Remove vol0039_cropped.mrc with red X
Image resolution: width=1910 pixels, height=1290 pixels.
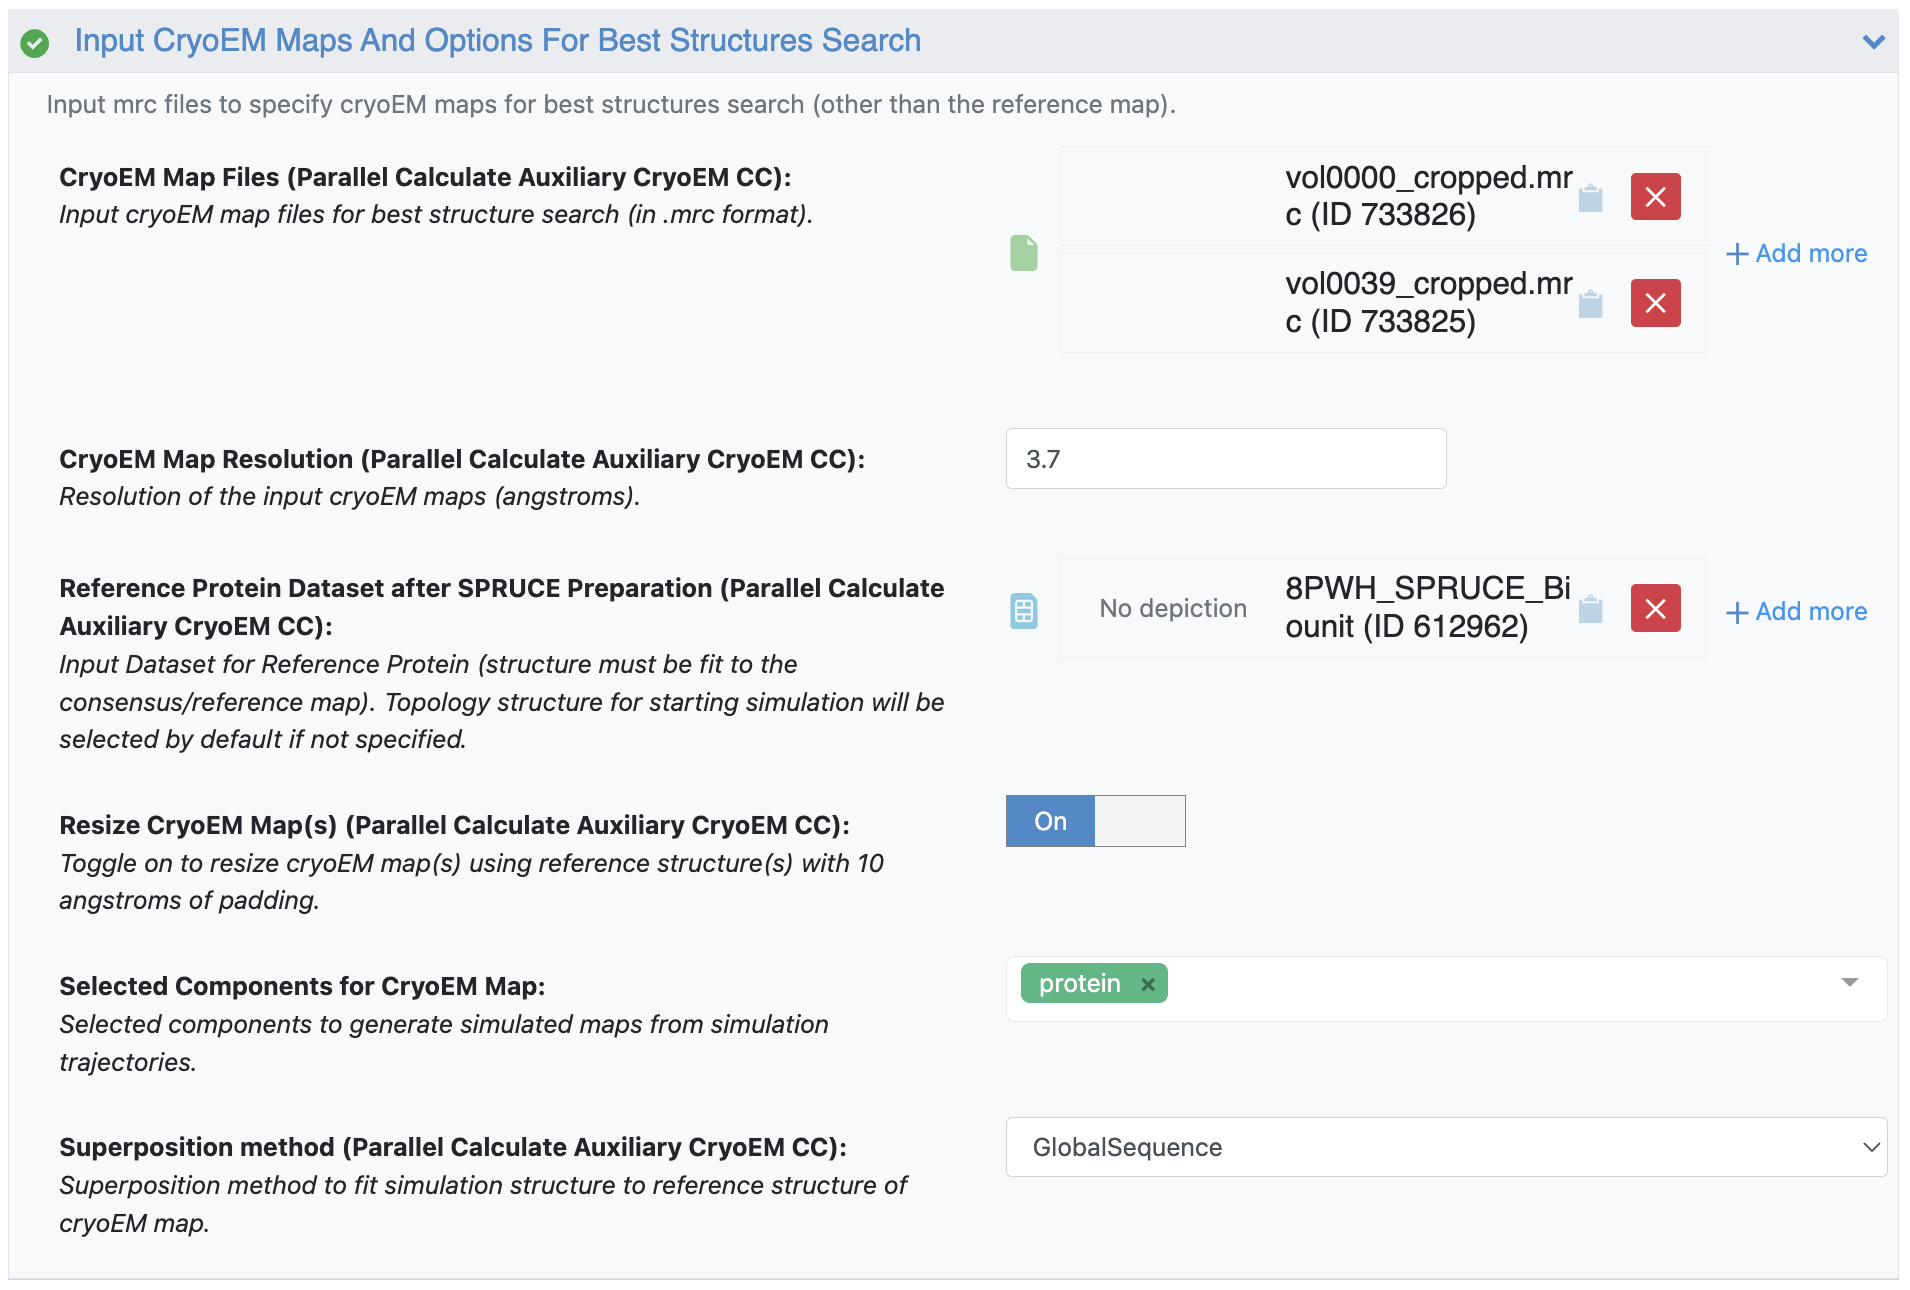(x=1655, y=303)
